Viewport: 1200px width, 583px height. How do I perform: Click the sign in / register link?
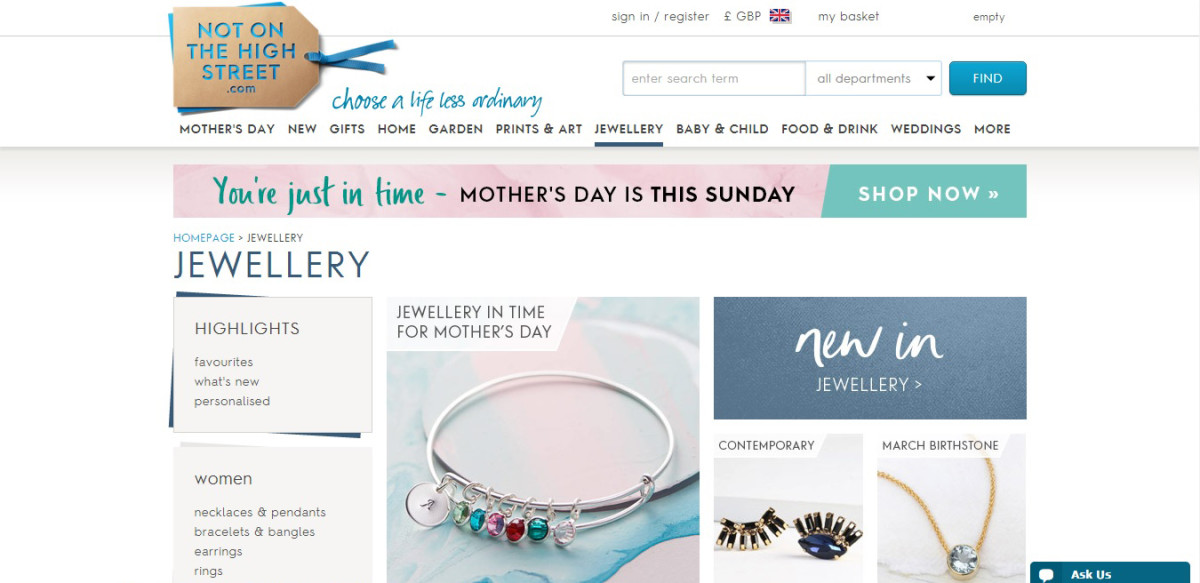[x=660, y=16]
